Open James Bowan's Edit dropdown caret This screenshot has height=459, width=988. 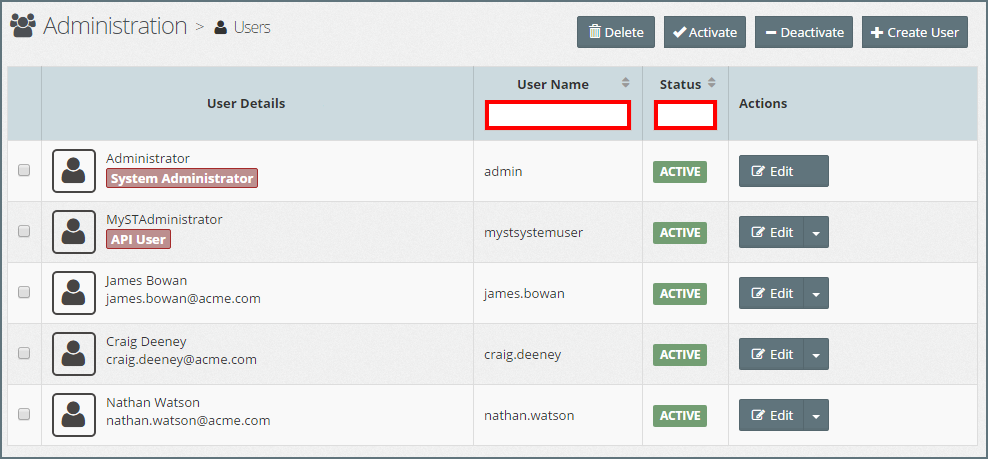(816, 293)
